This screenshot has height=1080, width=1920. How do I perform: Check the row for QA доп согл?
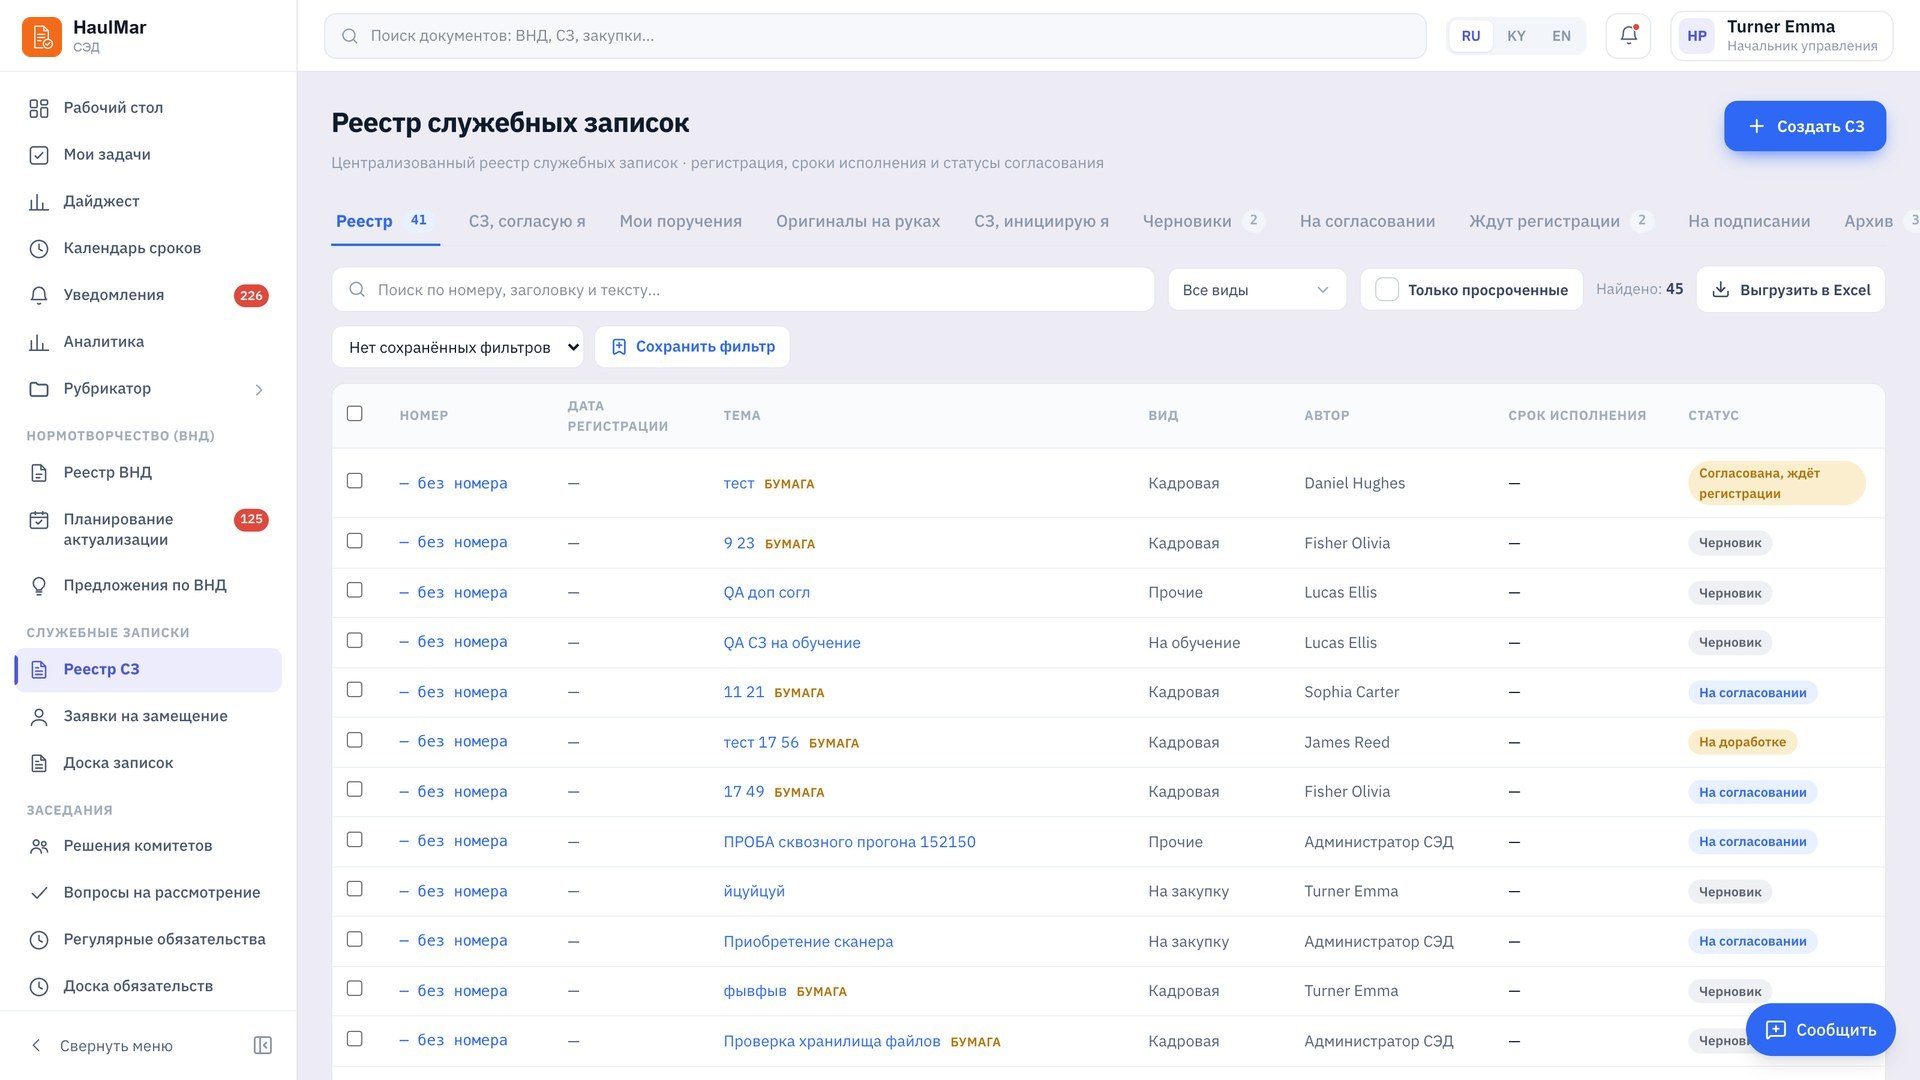pyautogui.click(x=355, y=590)
